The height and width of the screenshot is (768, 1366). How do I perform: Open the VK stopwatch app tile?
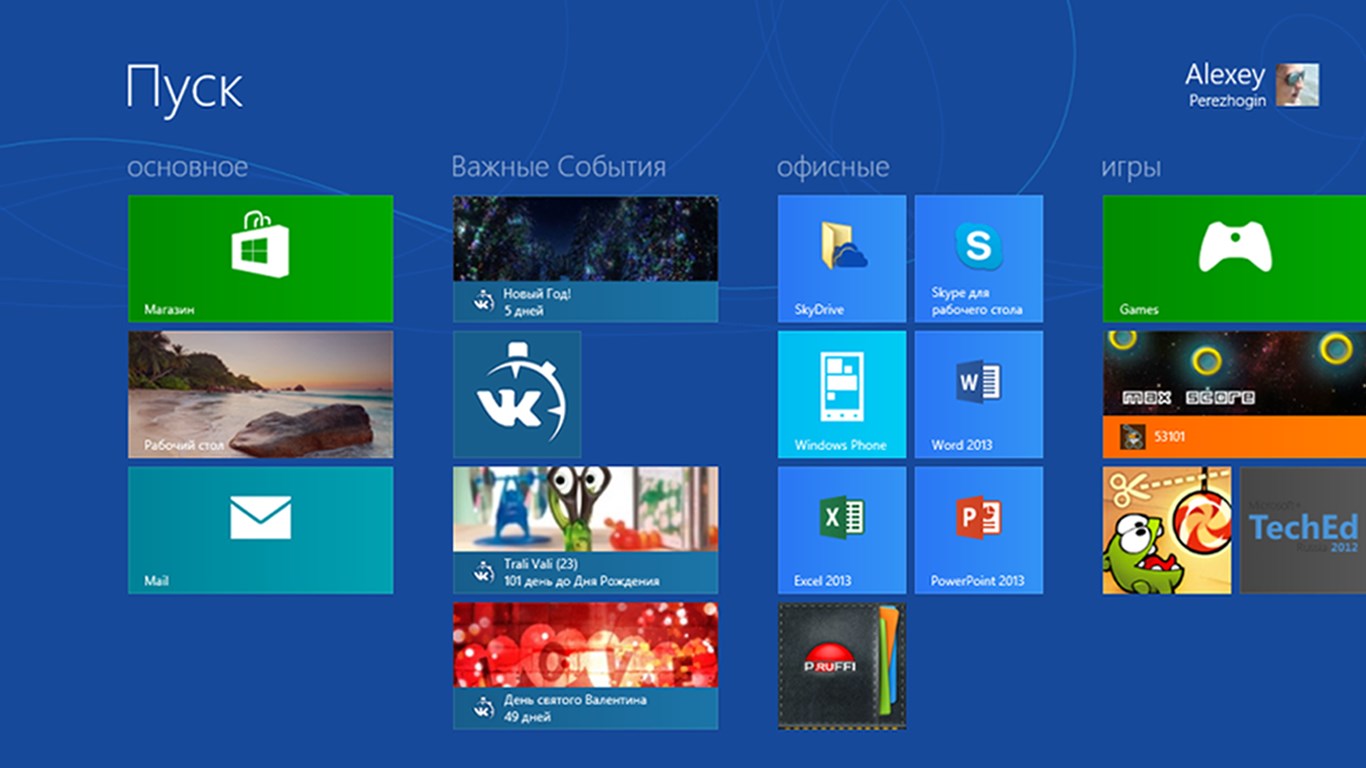[517, 394]
